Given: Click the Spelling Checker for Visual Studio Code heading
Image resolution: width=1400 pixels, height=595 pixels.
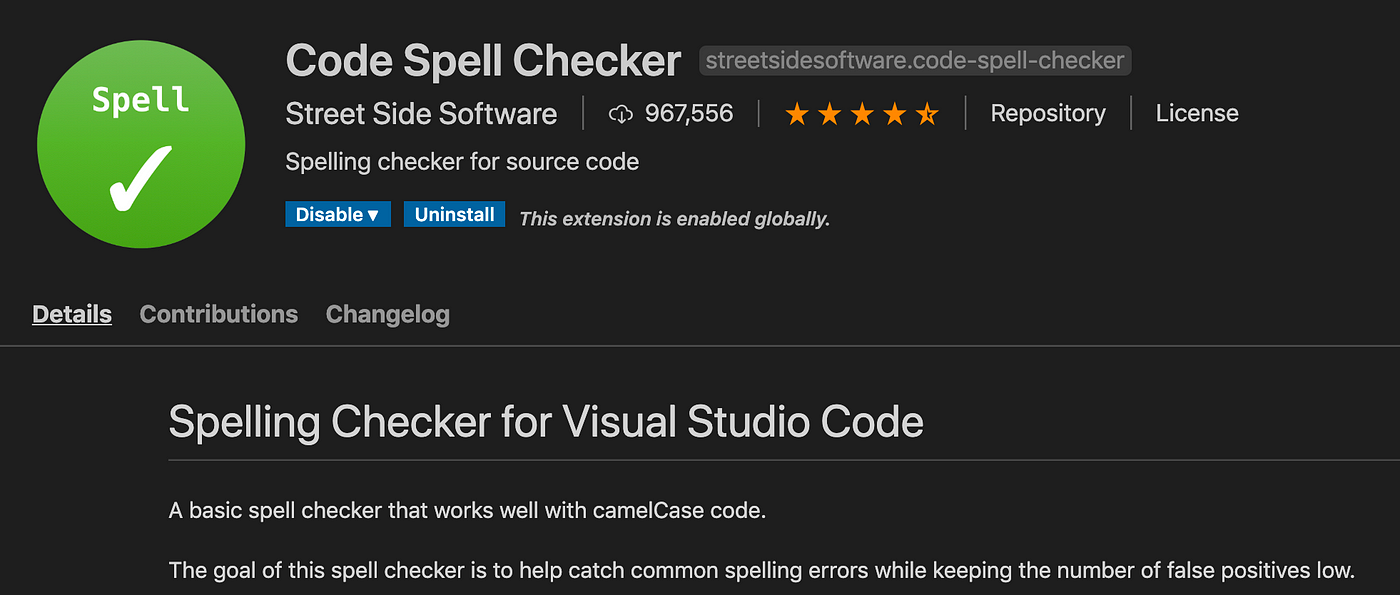Looking at the screenshot, I should tap(546, 422).
